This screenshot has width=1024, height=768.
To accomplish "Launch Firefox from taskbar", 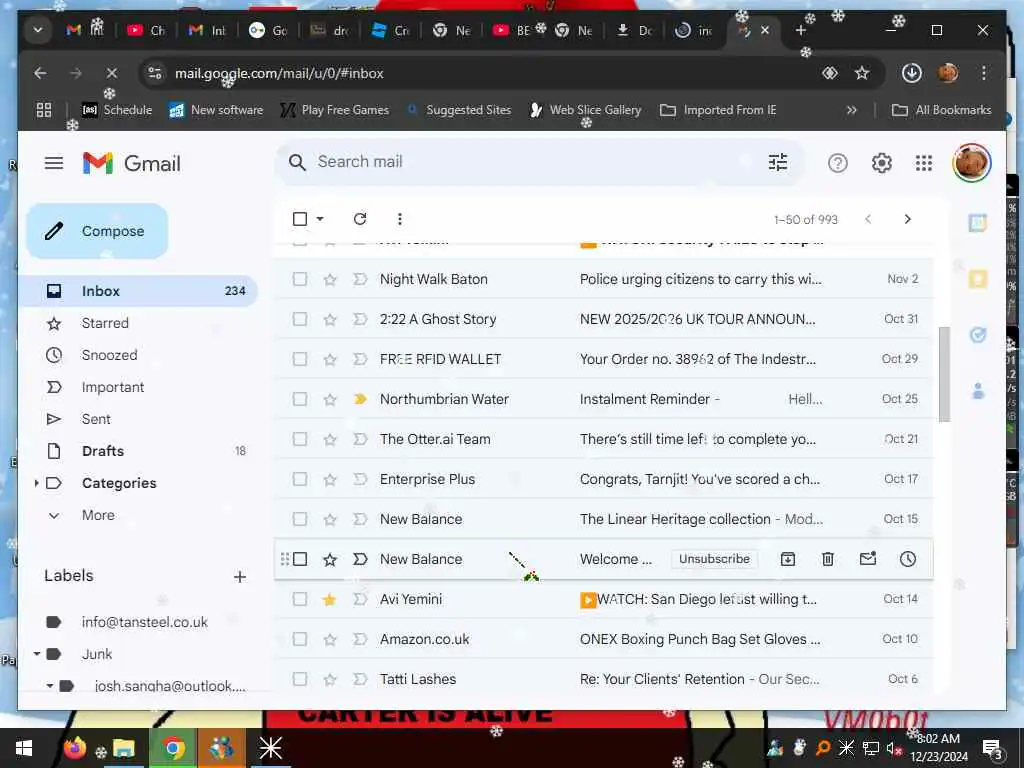I will click(x=74, y=748).
